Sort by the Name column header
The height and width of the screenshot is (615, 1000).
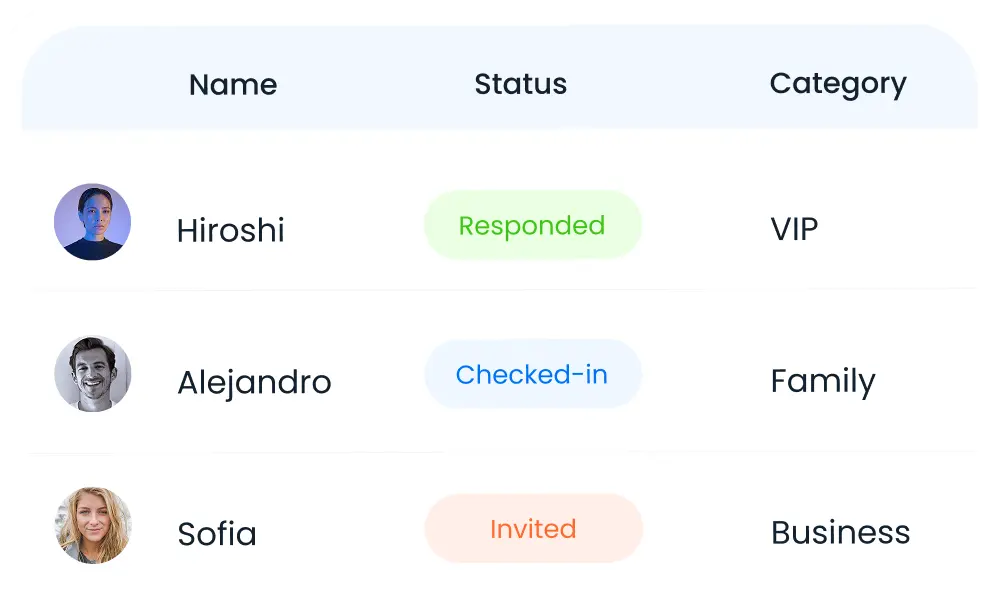(233, 85)
